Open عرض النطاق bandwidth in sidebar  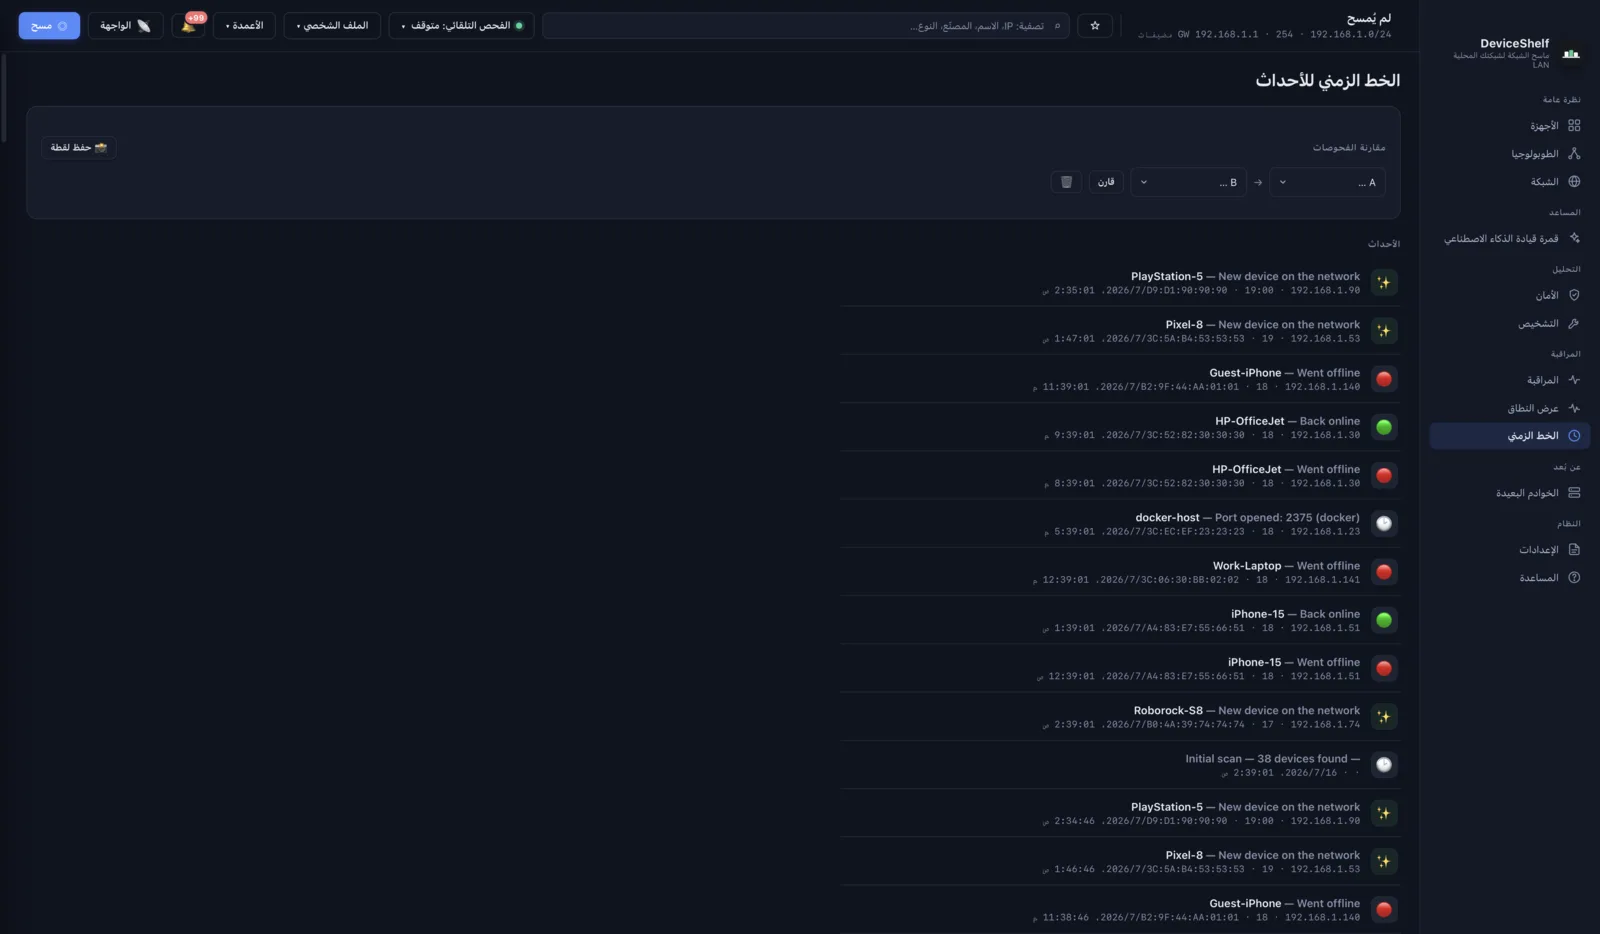(x=1510, y=408)
